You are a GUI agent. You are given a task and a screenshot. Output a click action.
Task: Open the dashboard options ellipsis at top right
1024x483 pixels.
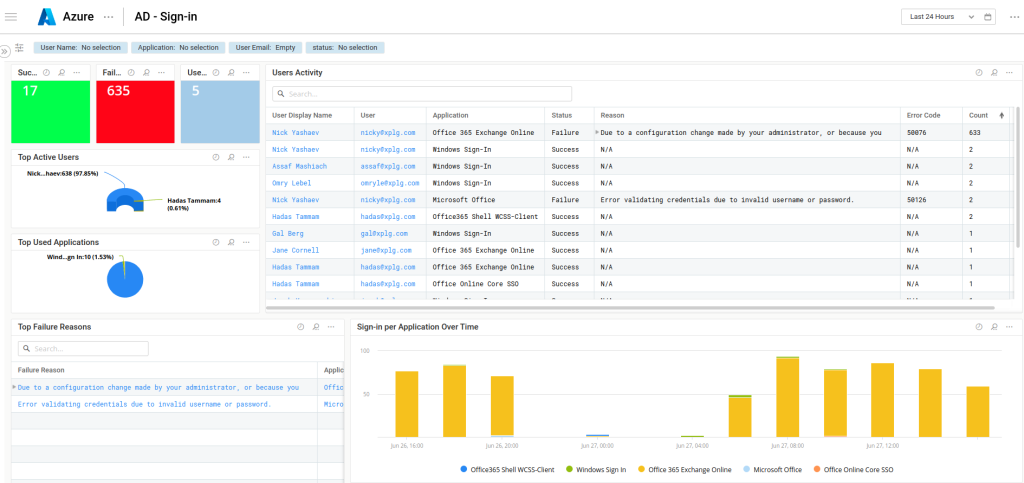click(1014, 17)
